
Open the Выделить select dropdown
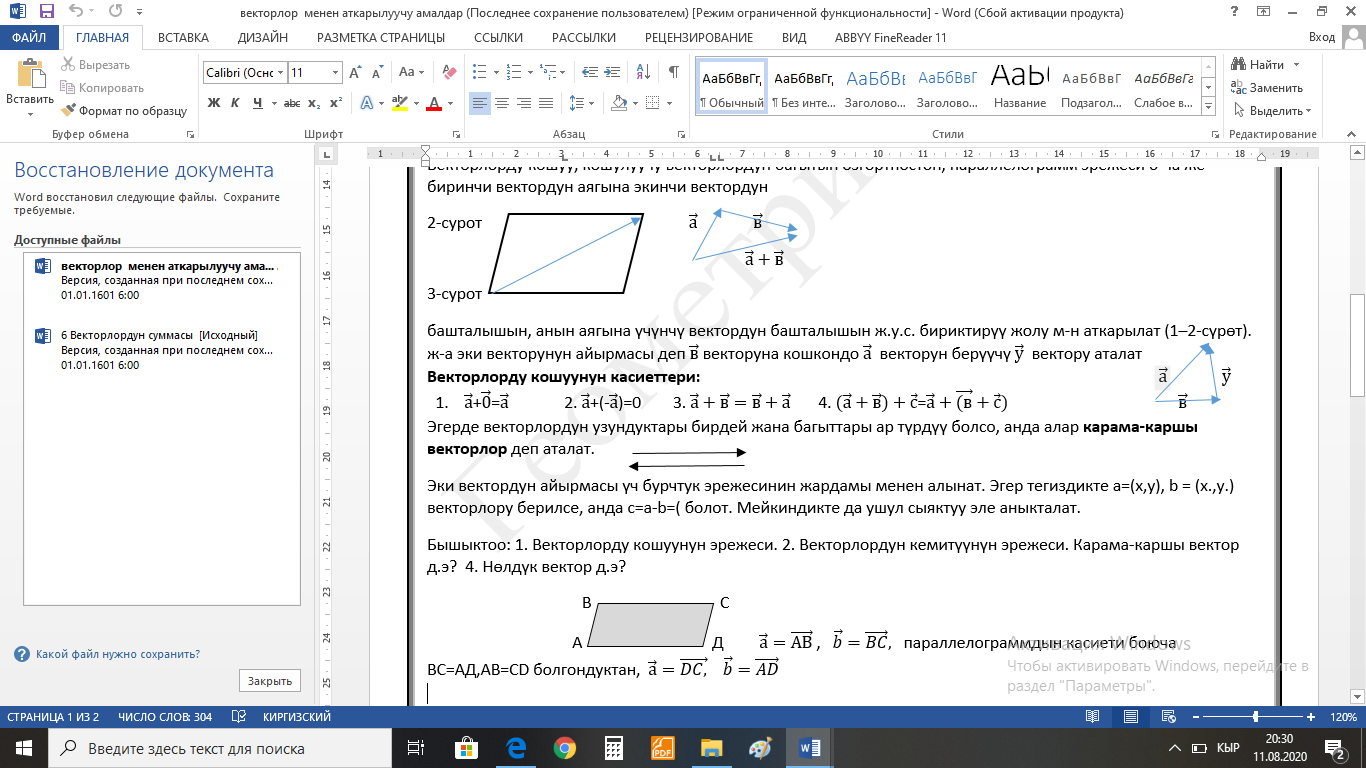[1272, 111]
